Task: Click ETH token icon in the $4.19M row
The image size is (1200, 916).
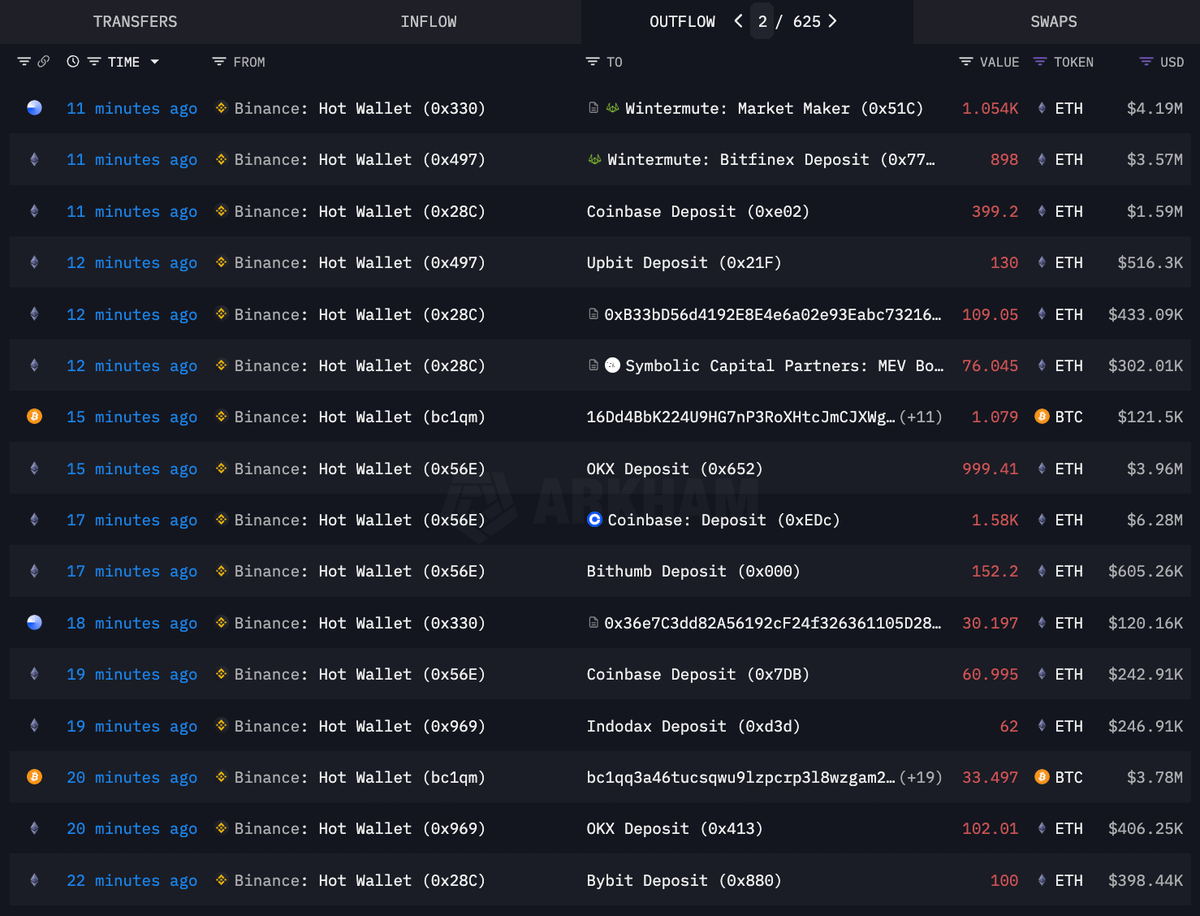Action: [x=1041, y=108]
